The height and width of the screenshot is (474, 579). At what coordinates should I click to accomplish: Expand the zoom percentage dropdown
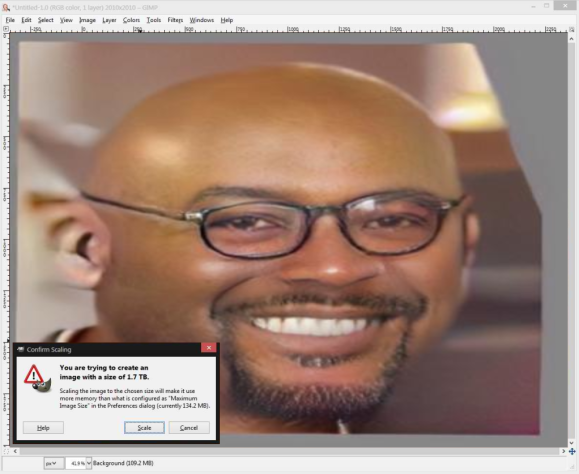[x=89, y=463]
